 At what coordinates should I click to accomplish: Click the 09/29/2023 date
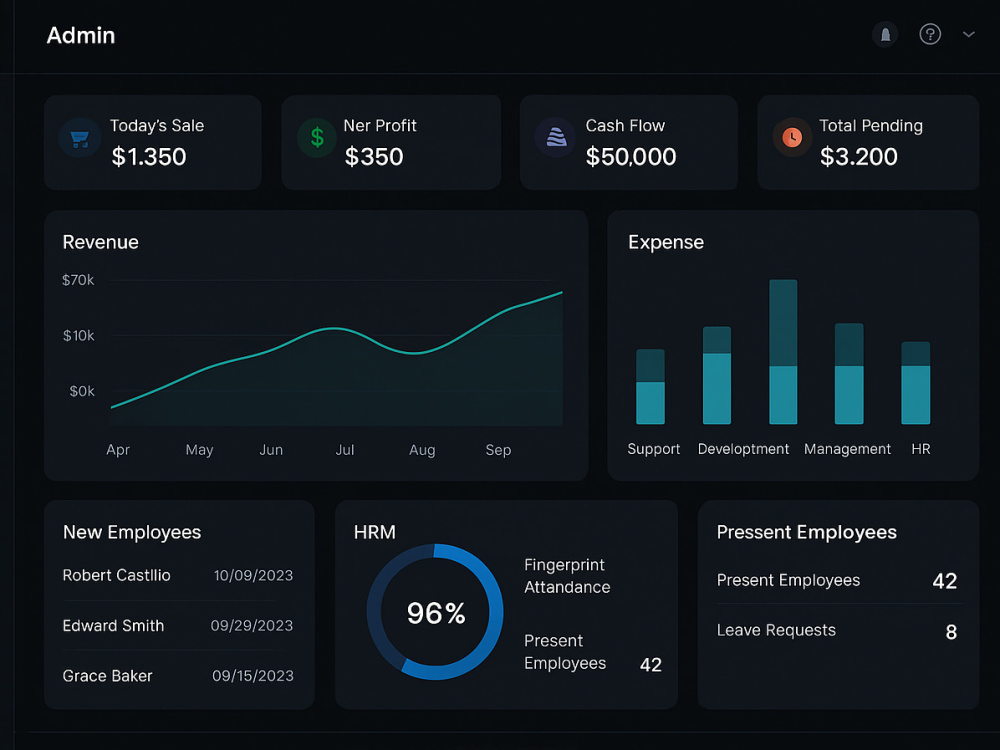252,626
